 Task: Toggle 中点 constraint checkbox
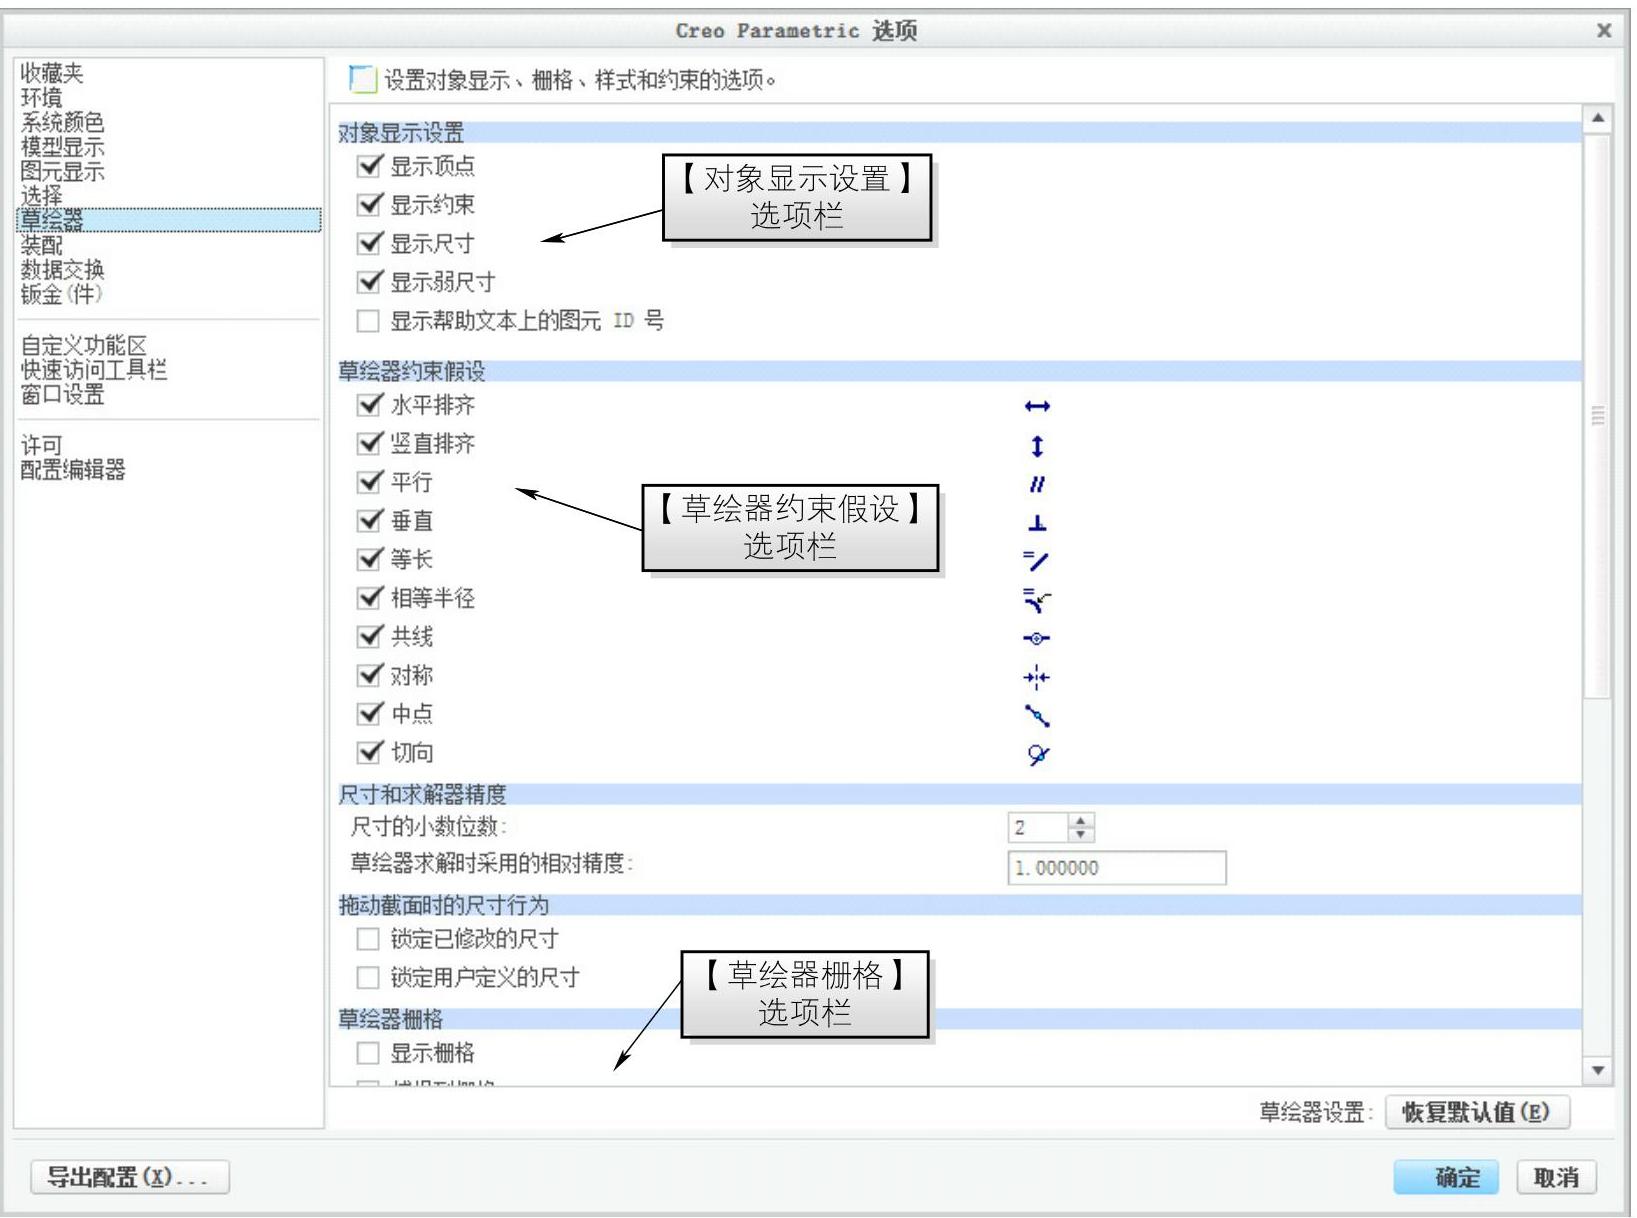369,713
